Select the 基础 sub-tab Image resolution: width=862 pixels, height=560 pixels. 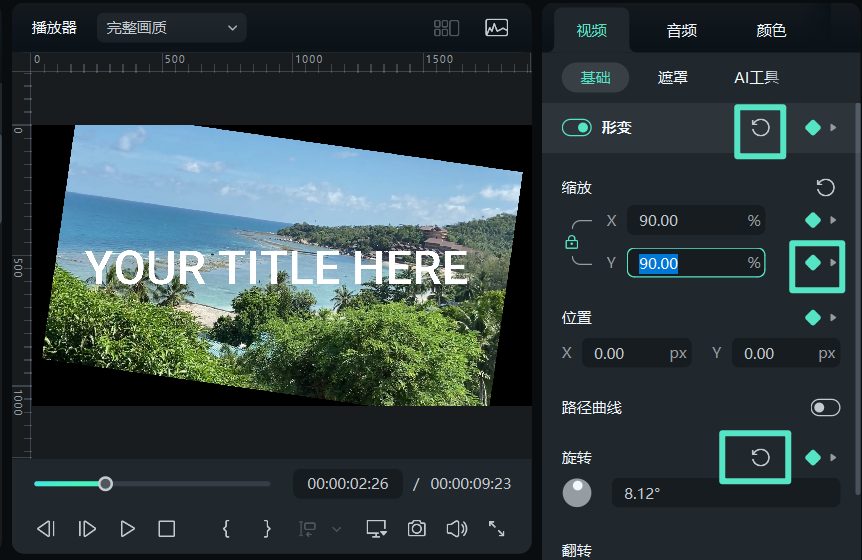(595, 77)
